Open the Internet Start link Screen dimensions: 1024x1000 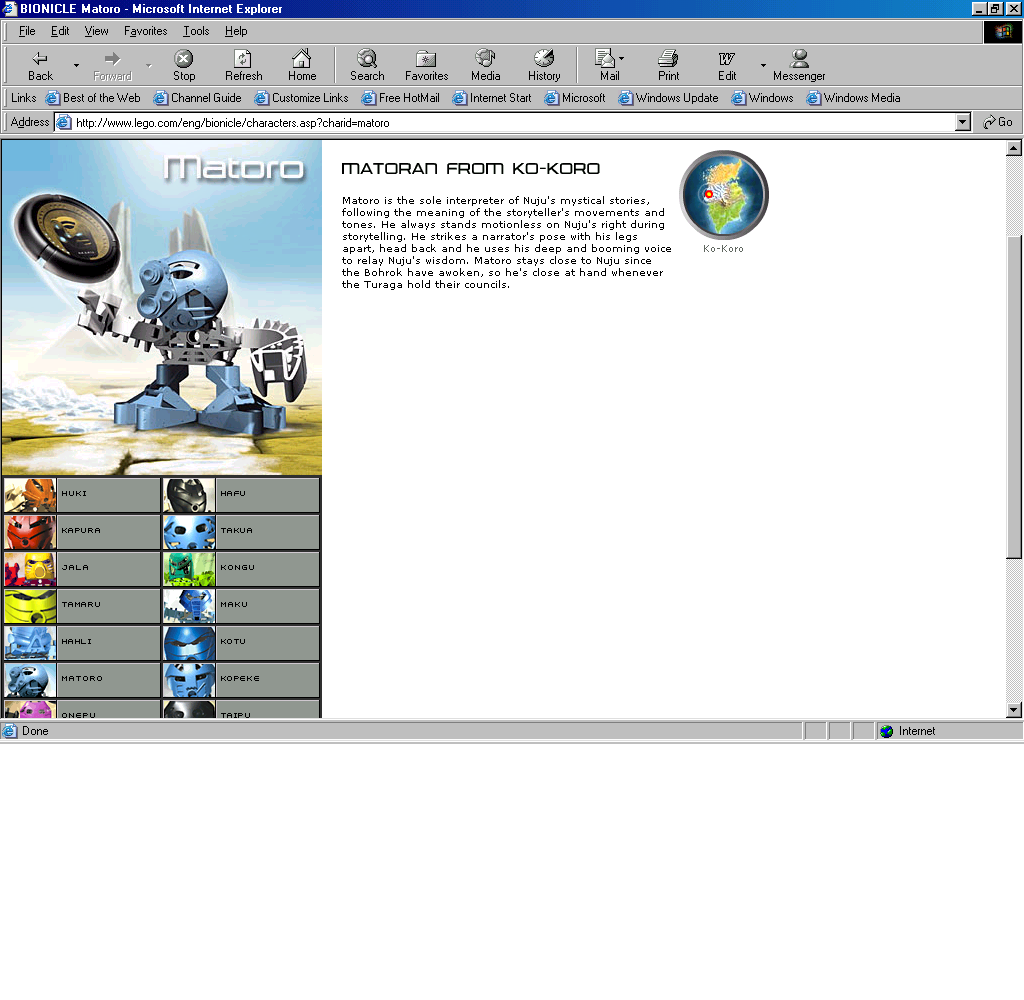pyautogui.click(x=492, y=98)
